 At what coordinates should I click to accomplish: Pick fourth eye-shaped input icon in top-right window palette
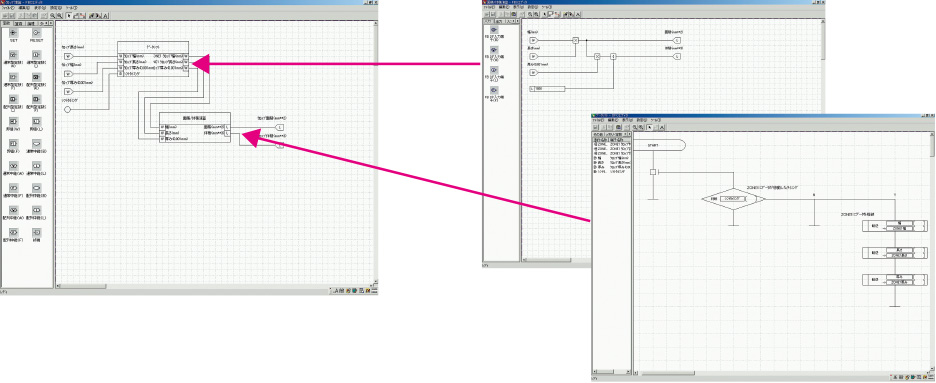pos(494,89)
